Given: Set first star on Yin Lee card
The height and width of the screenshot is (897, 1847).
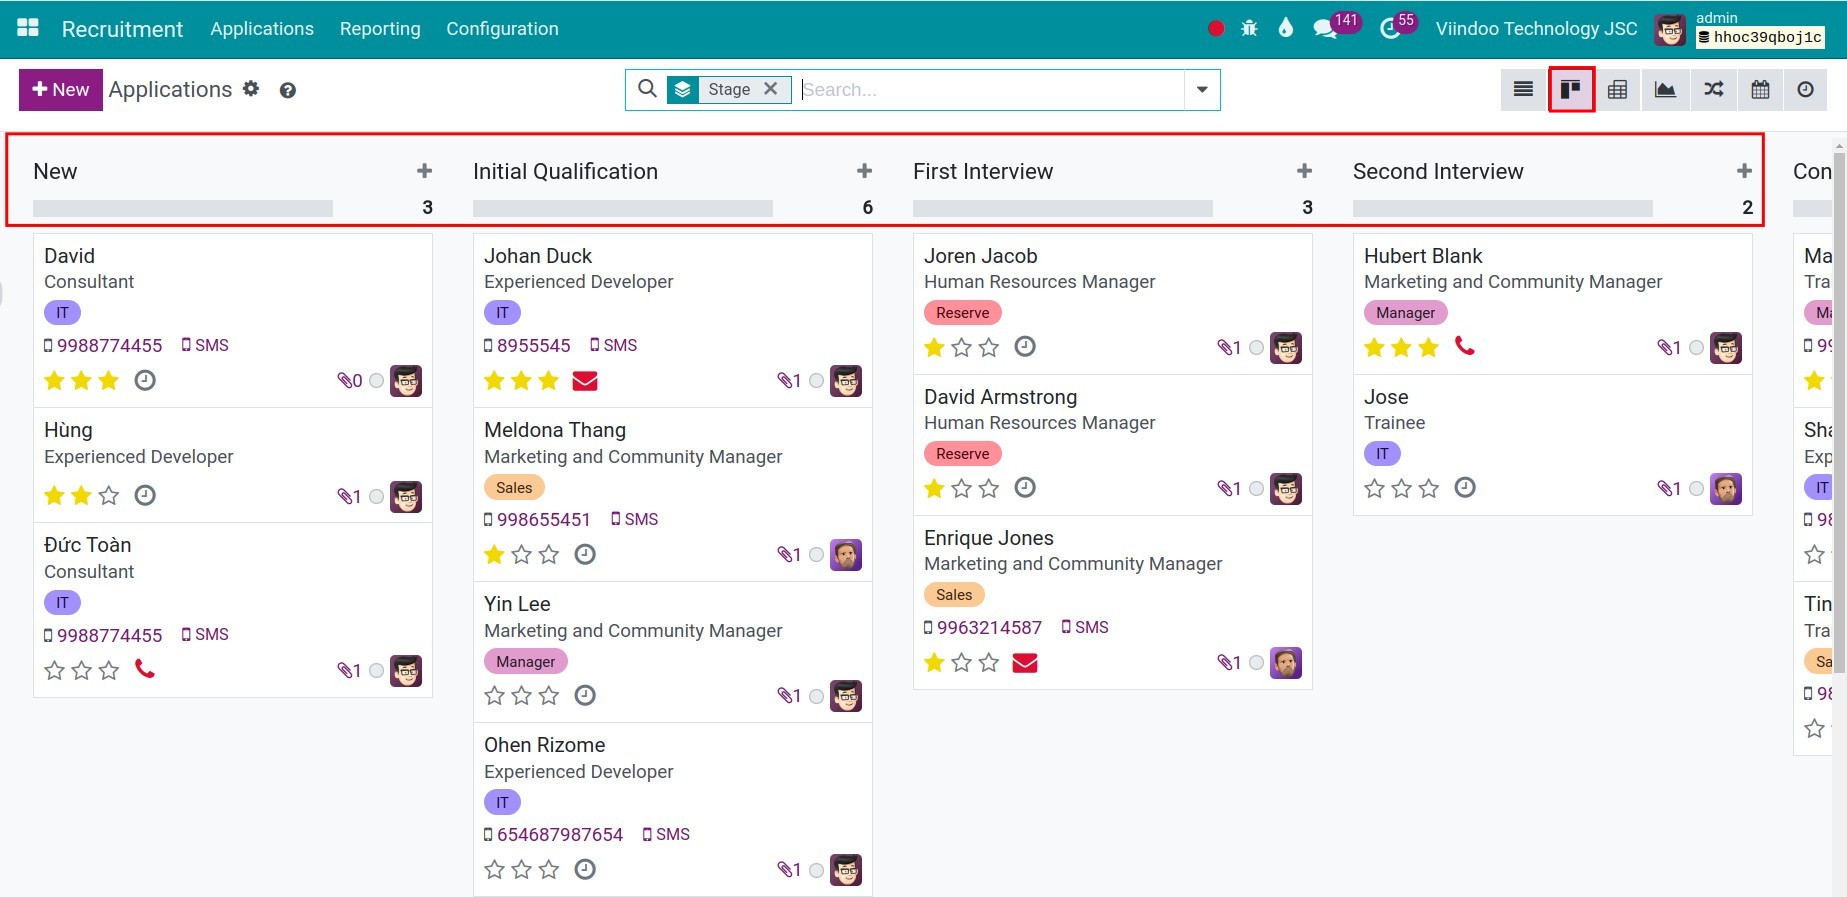Looking at the screenshot, I should tap(494, 695).
